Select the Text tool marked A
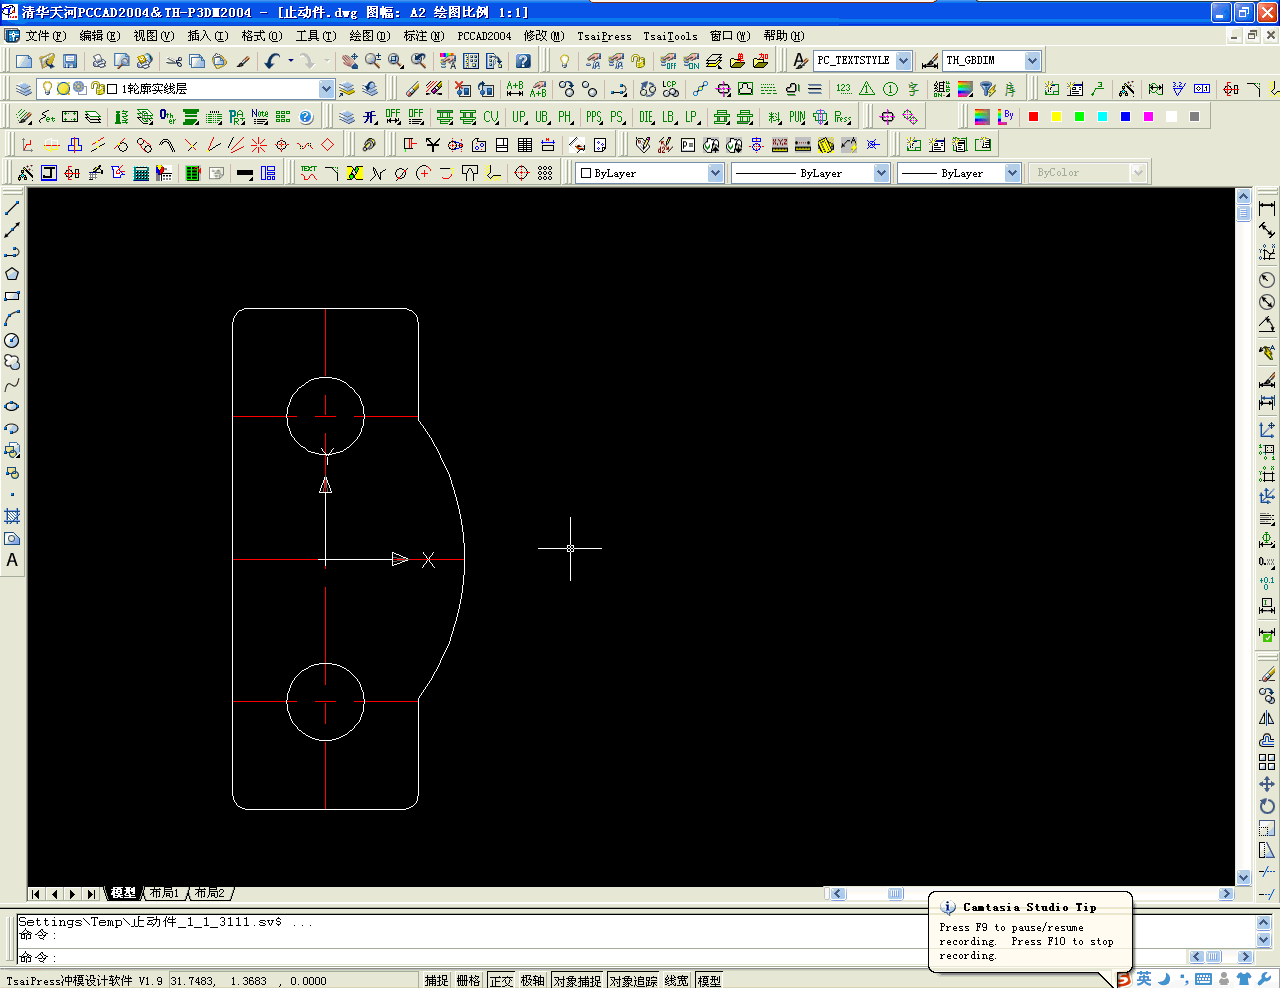 [x=12, y=560]
